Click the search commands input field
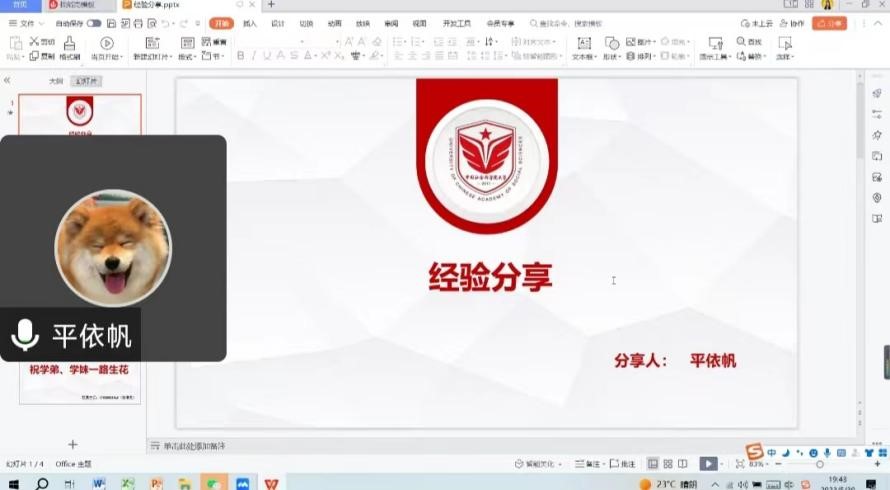The height and width of the screenshot is (490, 890). click(565, 23)
